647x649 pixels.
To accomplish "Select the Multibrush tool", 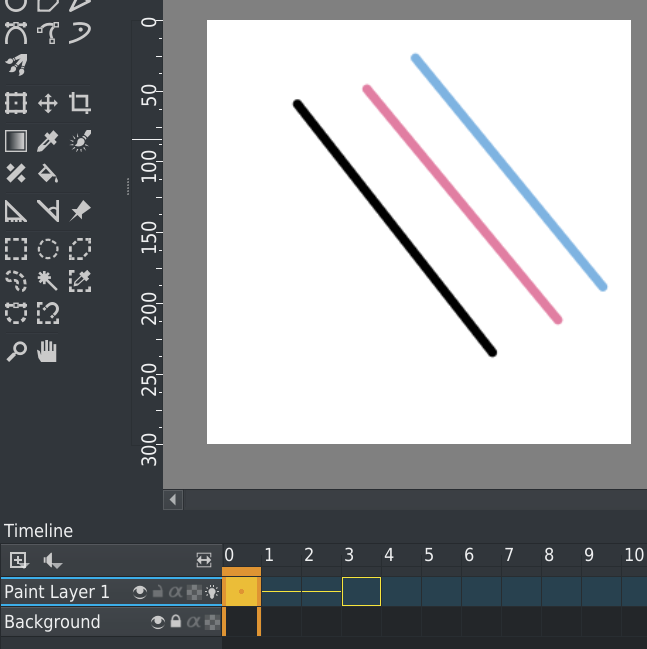I will (16, 65).
